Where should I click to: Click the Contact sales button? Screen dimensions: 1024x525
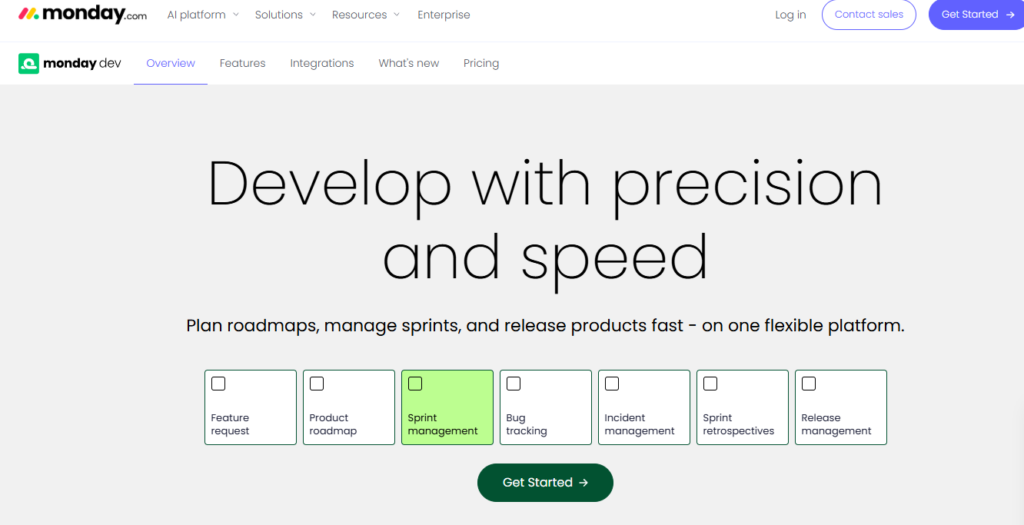[x=869, y=14]
